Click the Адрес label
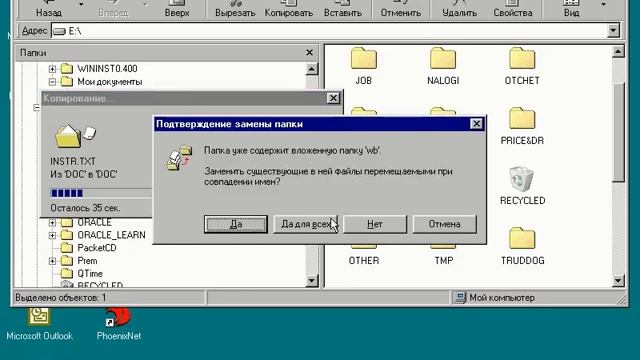Viewport: 640px width, 360px height. click(34, 31)
